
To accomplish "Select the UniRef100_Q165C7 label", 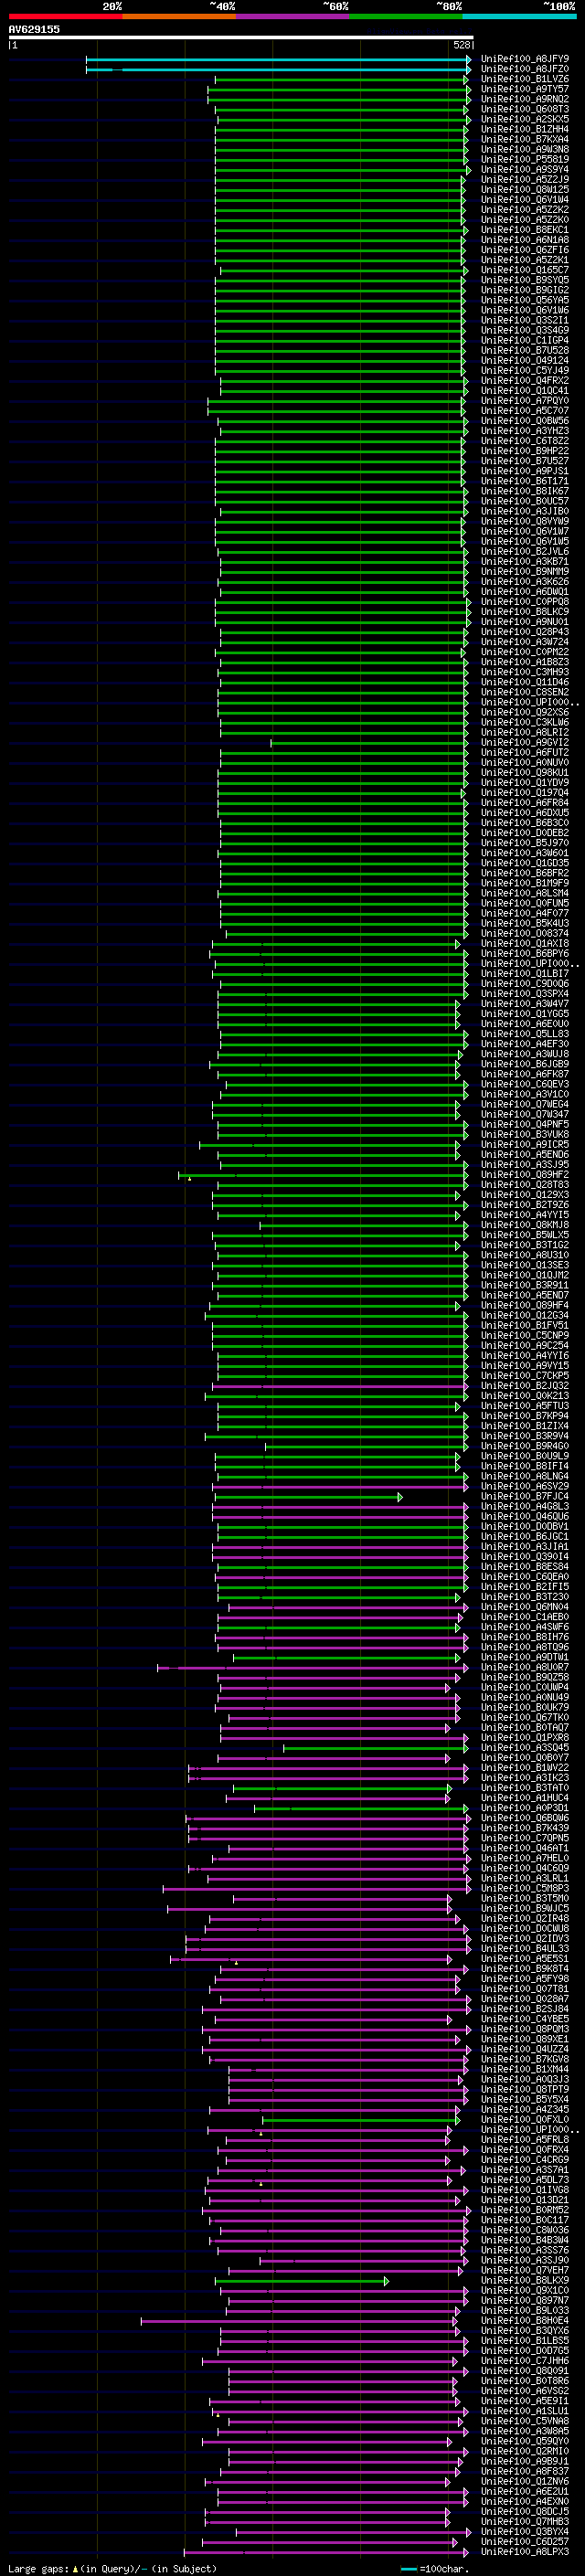I will pos(525,270).
